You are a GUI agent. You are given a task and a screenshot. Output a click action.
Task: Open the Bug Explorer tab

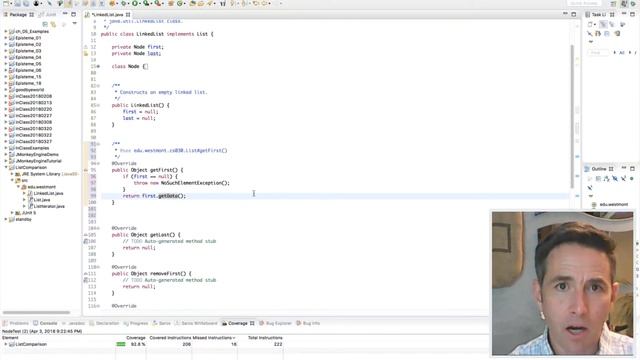pos(276,323)
